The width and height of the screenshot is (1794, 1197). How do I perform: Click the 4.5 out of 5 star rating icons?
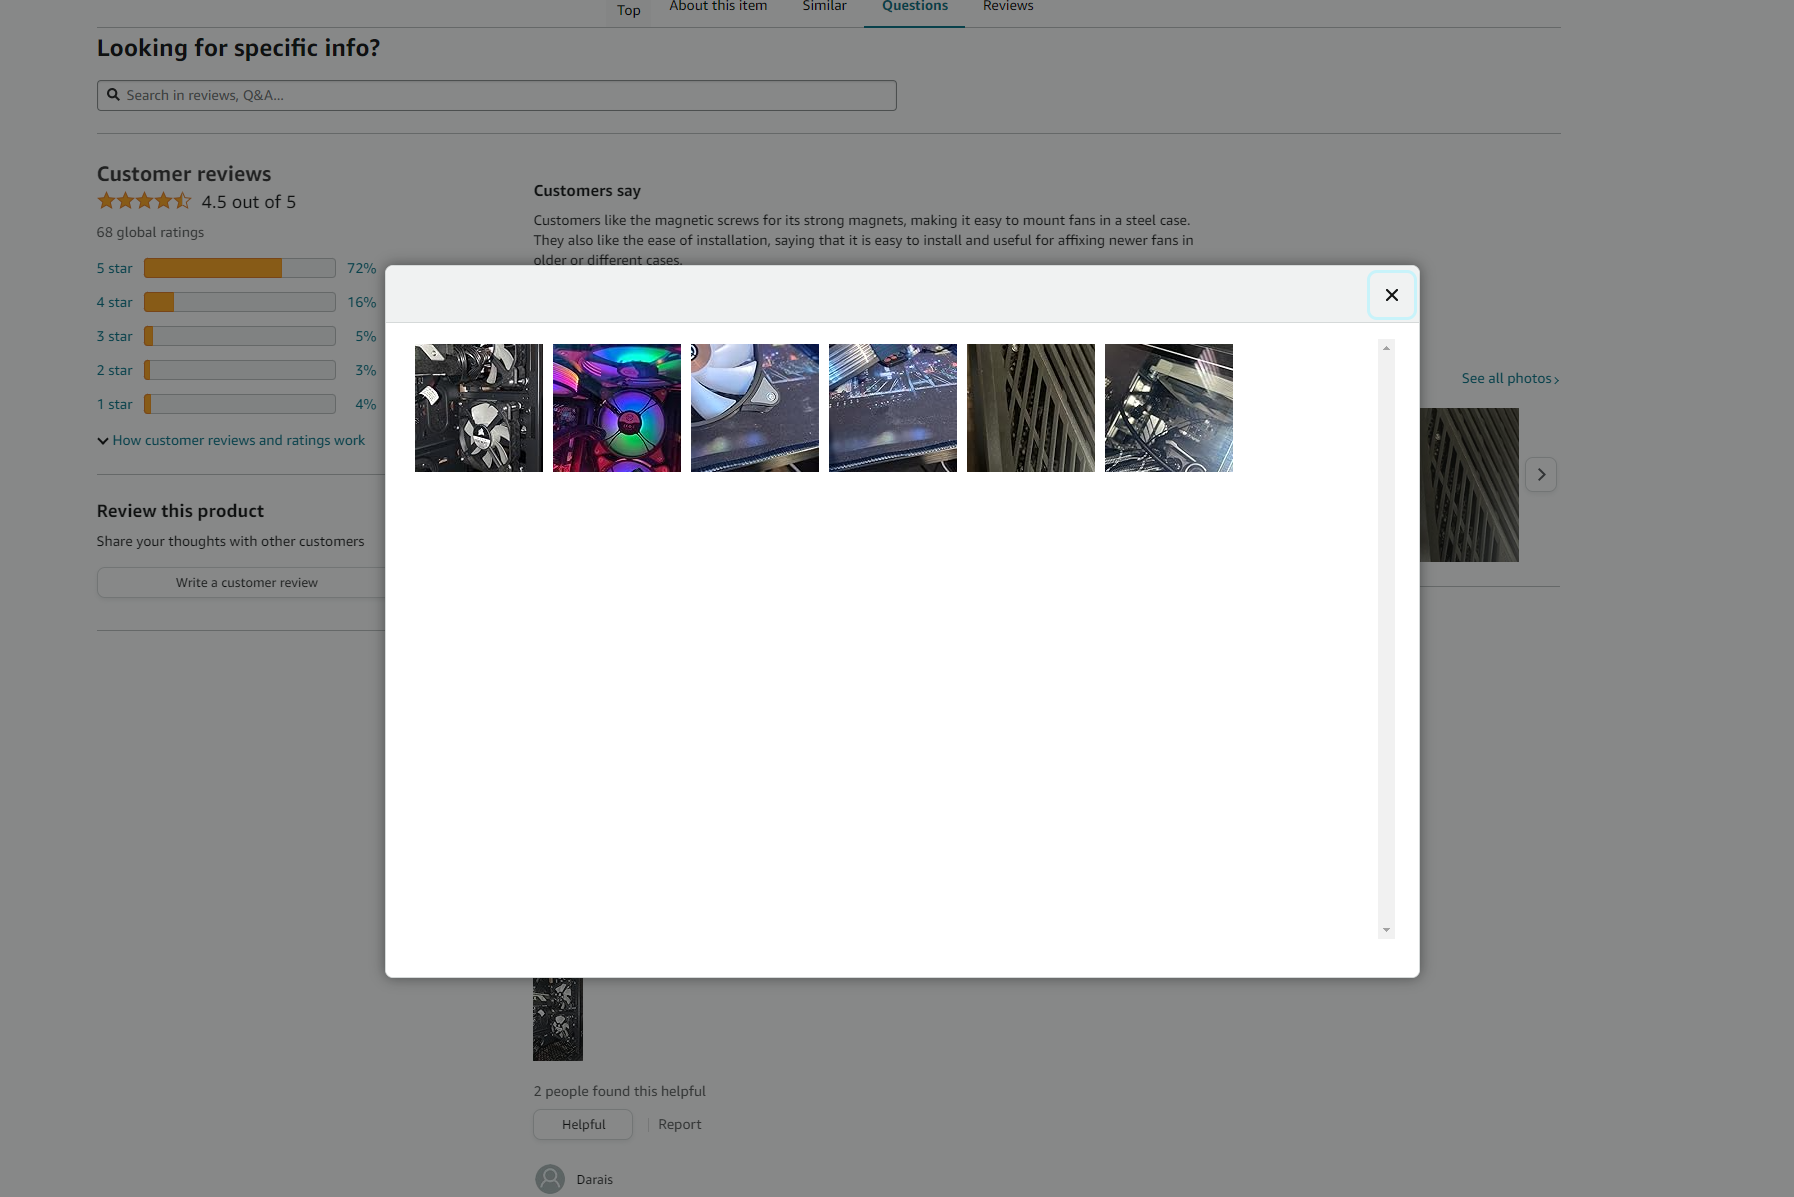144,200
